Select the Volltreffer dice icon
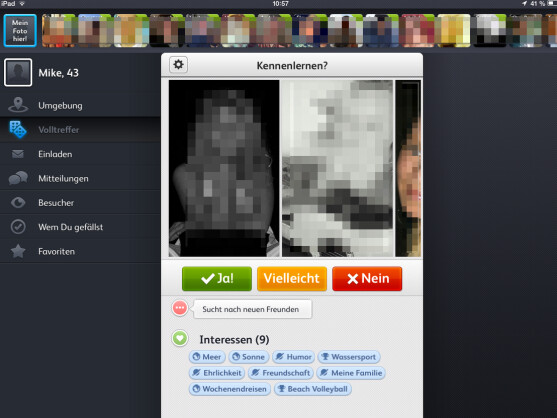 [x=18, y=129]
